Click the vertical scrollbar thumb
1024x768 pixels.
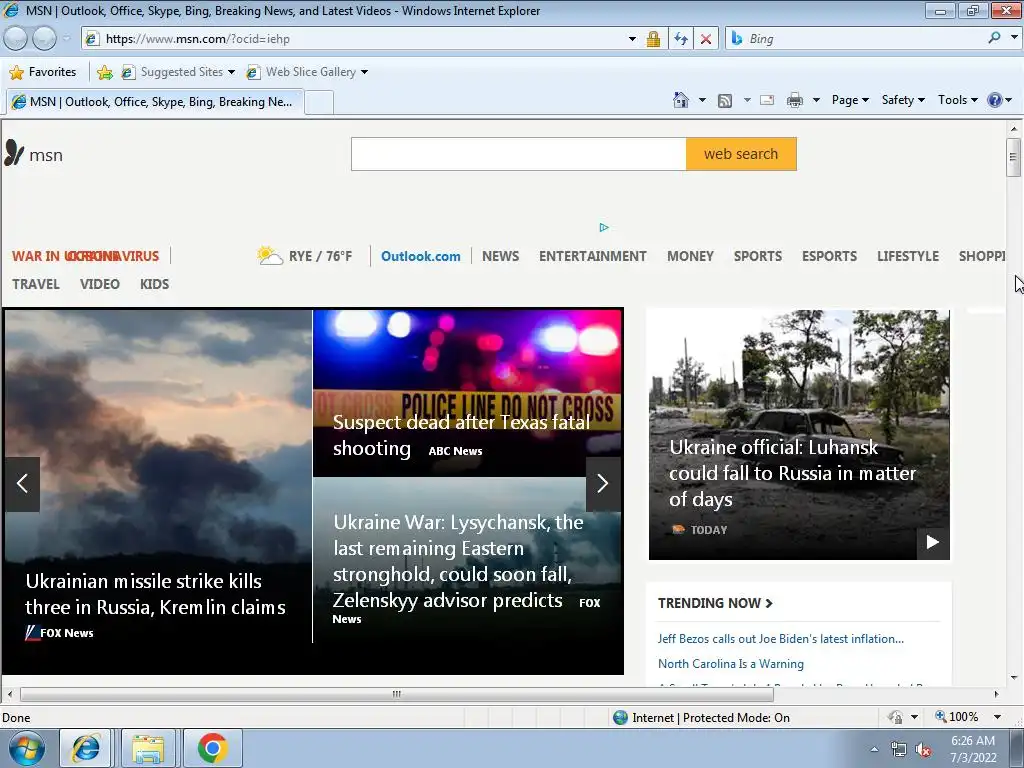1013,157
